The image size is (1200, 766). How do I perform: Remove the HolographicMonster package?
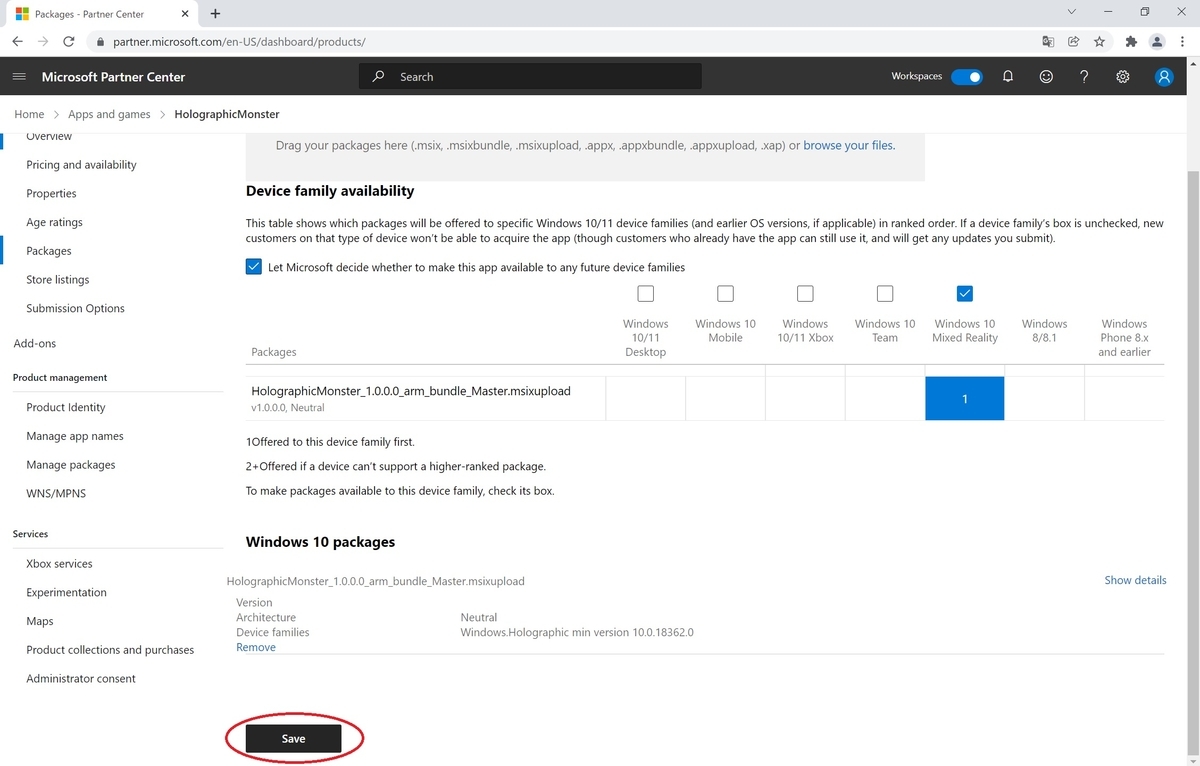tap(256, 647)
